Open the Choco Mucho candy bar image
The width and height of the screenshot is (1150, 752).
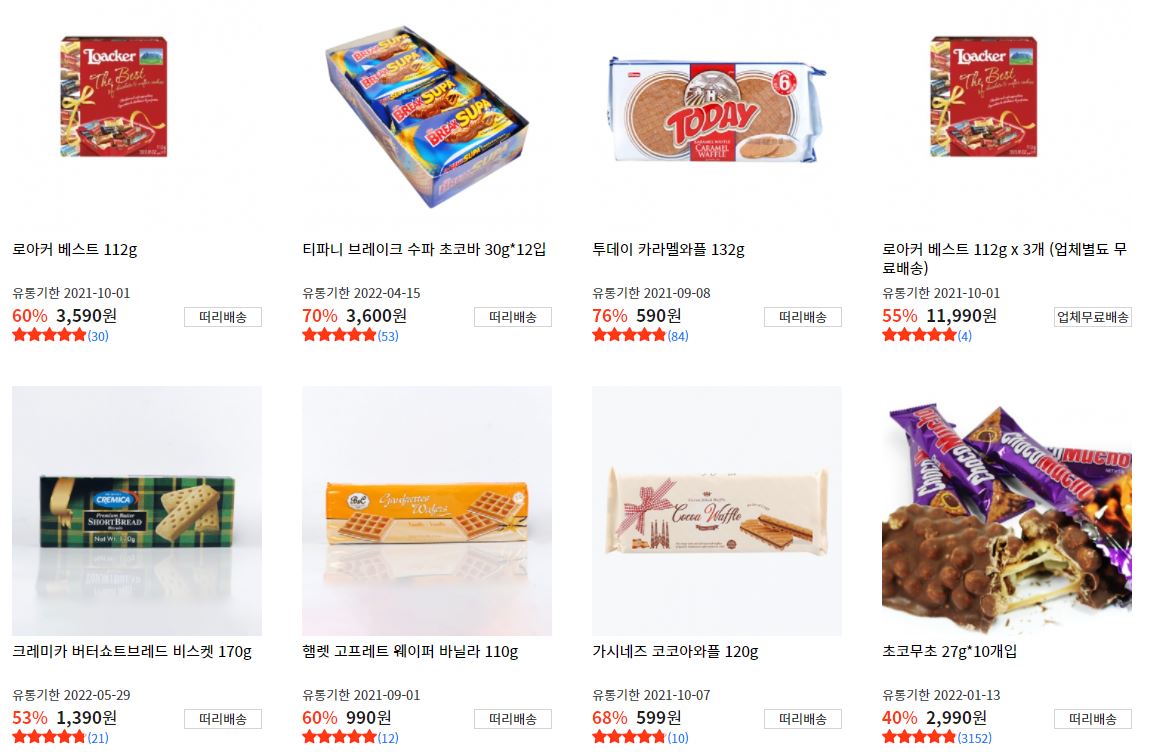(1006, 511)
